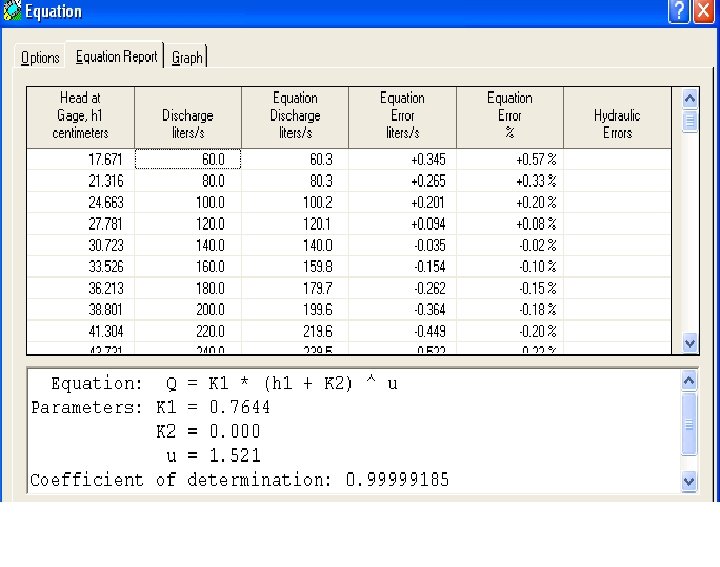Close the Equation dialog window
The width and height of the screenshot is (720, 567).
(x=703, y=10)
